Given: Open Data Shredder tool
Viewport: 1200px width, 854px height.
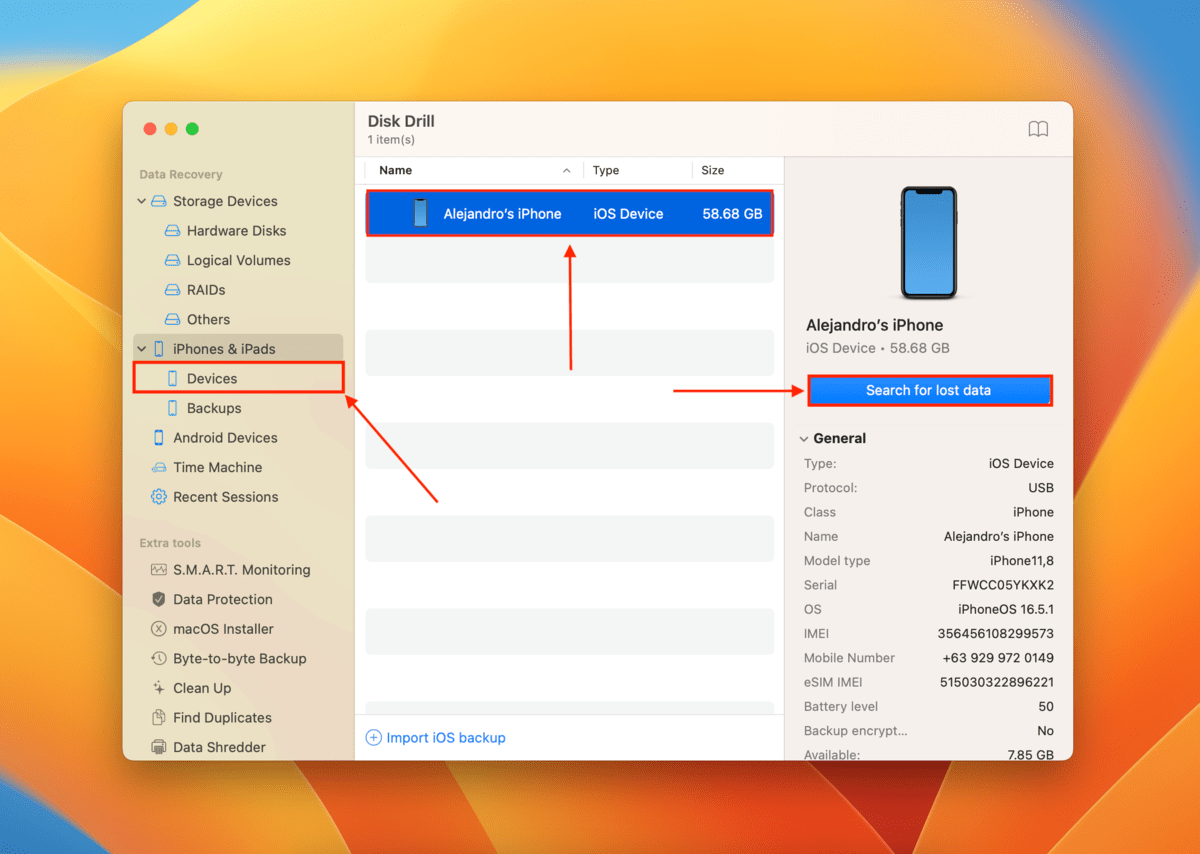Looking at the screenshot, I should (219, 747).
